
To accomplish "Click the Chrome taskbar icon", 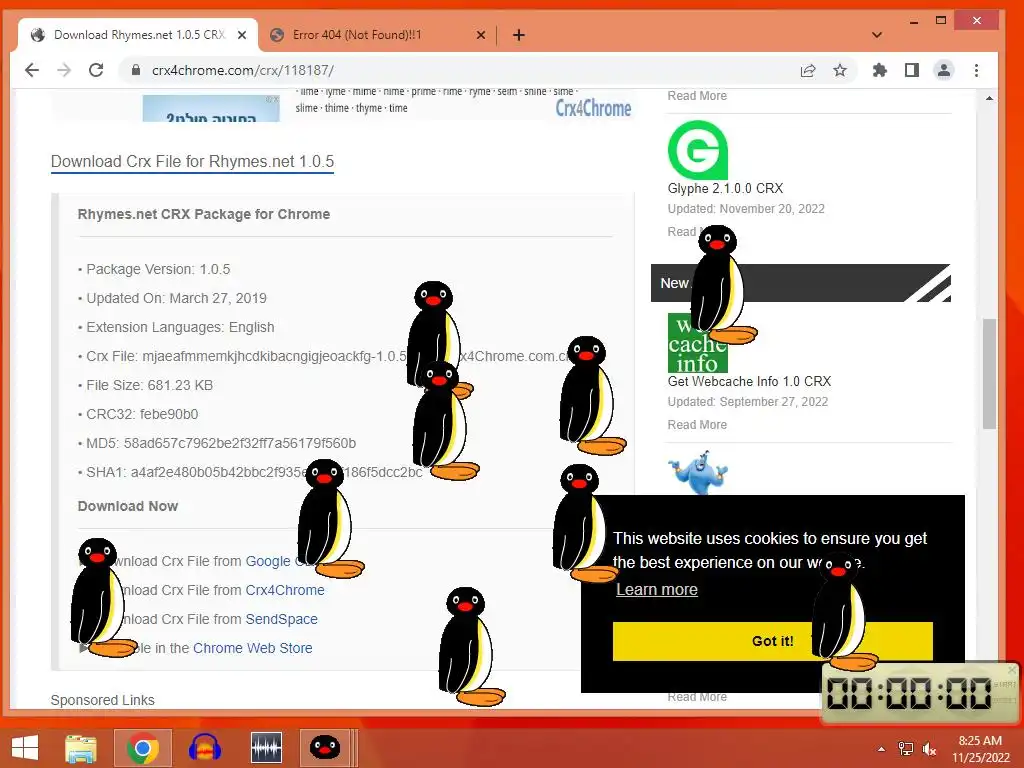I will [x=143, y=748].
